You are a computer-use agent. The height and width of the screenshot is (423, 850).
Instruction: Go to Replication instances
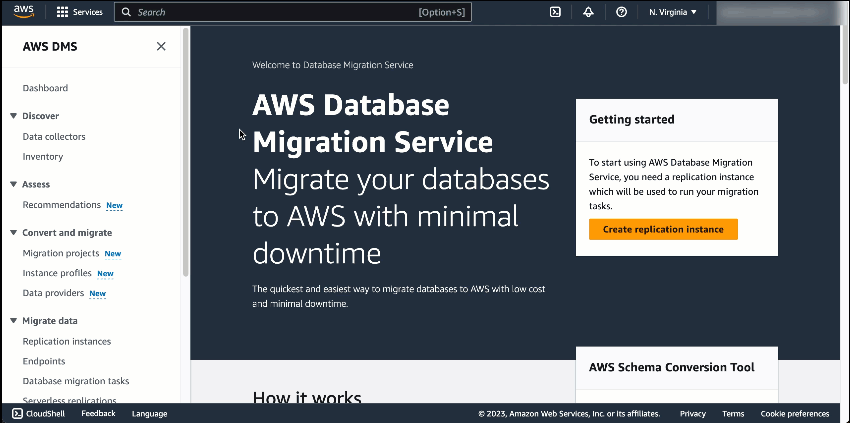[67, 342]
